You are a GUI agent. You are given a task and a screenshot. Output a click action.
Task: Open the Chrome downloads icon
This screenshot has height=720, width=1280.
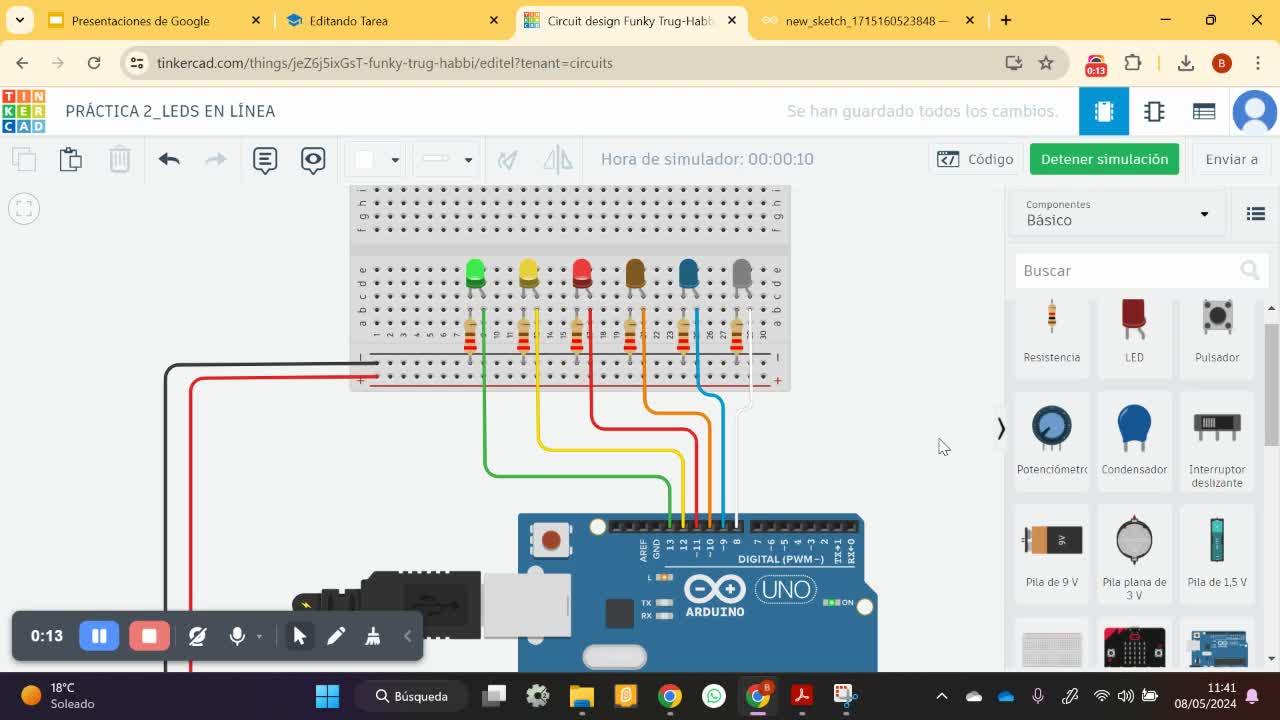click(x=1186, y=63)
